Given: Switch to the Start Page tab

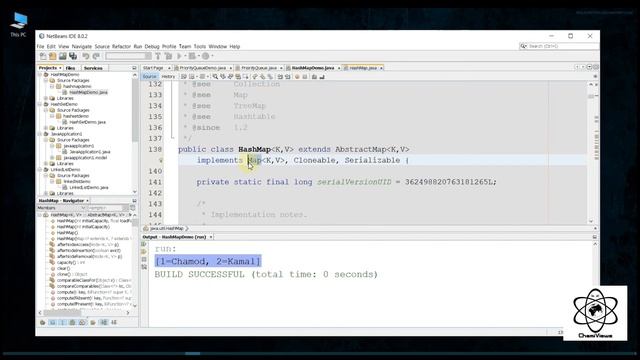Looking at the screenshot, I should [153, 68].
